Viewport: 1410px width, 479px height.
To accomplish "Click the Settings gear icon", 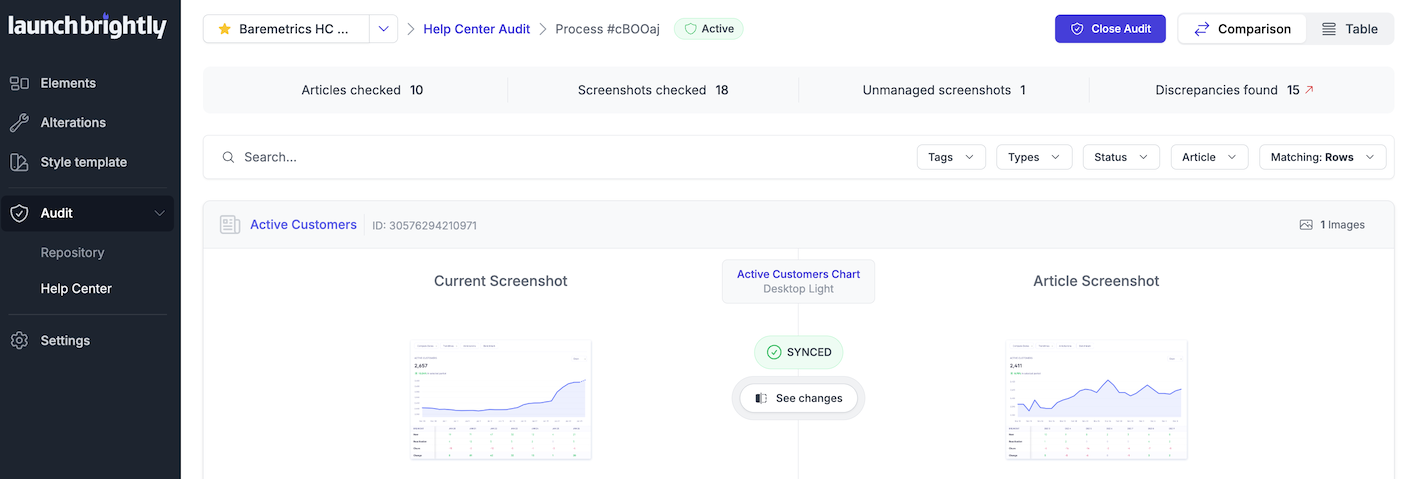I will 19,341.
